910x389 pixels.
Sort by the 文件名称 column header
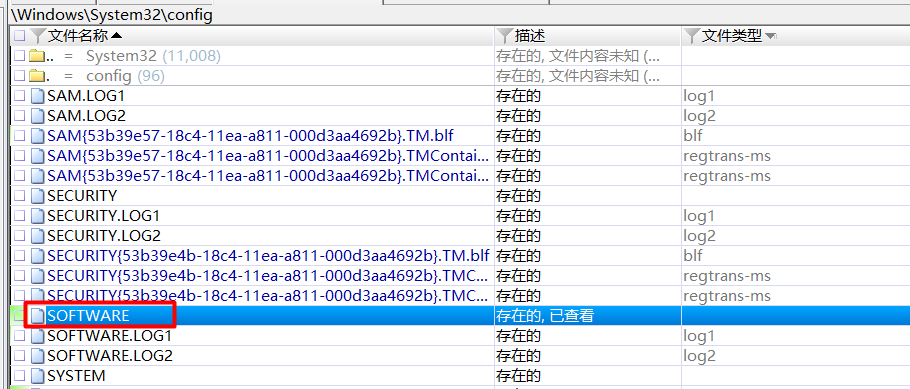click(78, 36)
